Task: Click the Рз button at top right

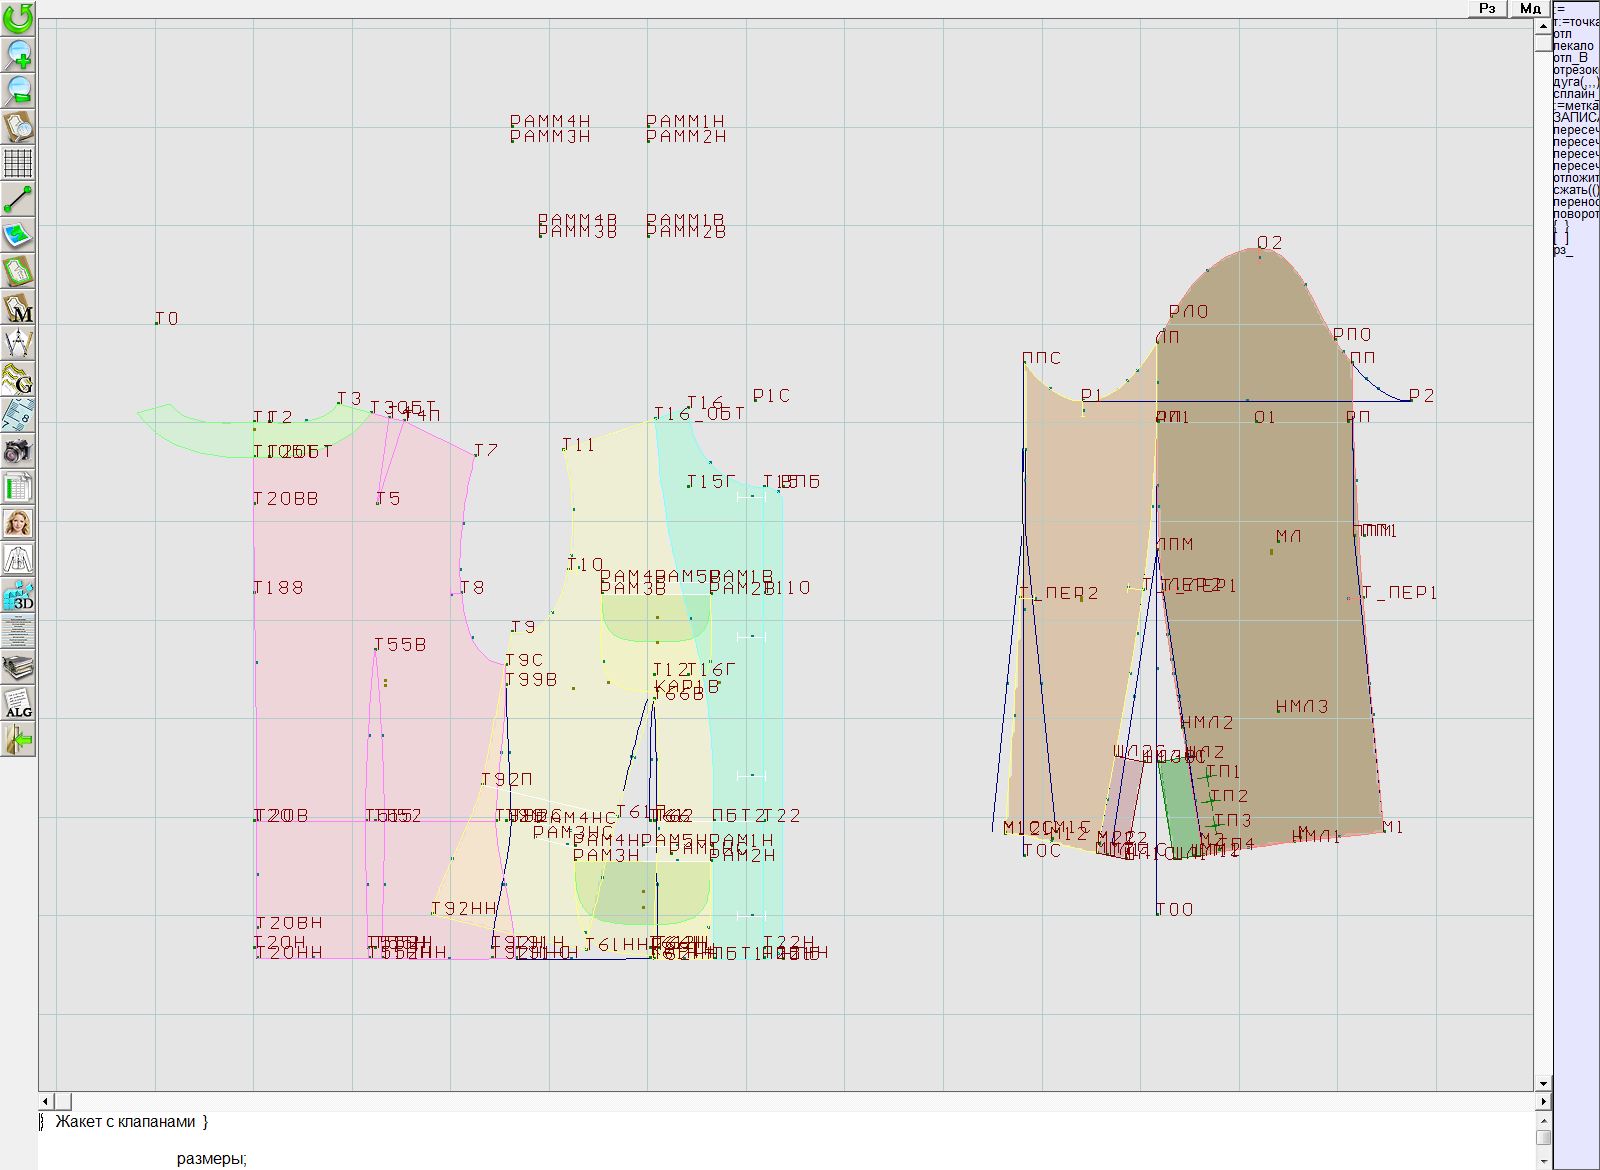Action: (1488, 8)
